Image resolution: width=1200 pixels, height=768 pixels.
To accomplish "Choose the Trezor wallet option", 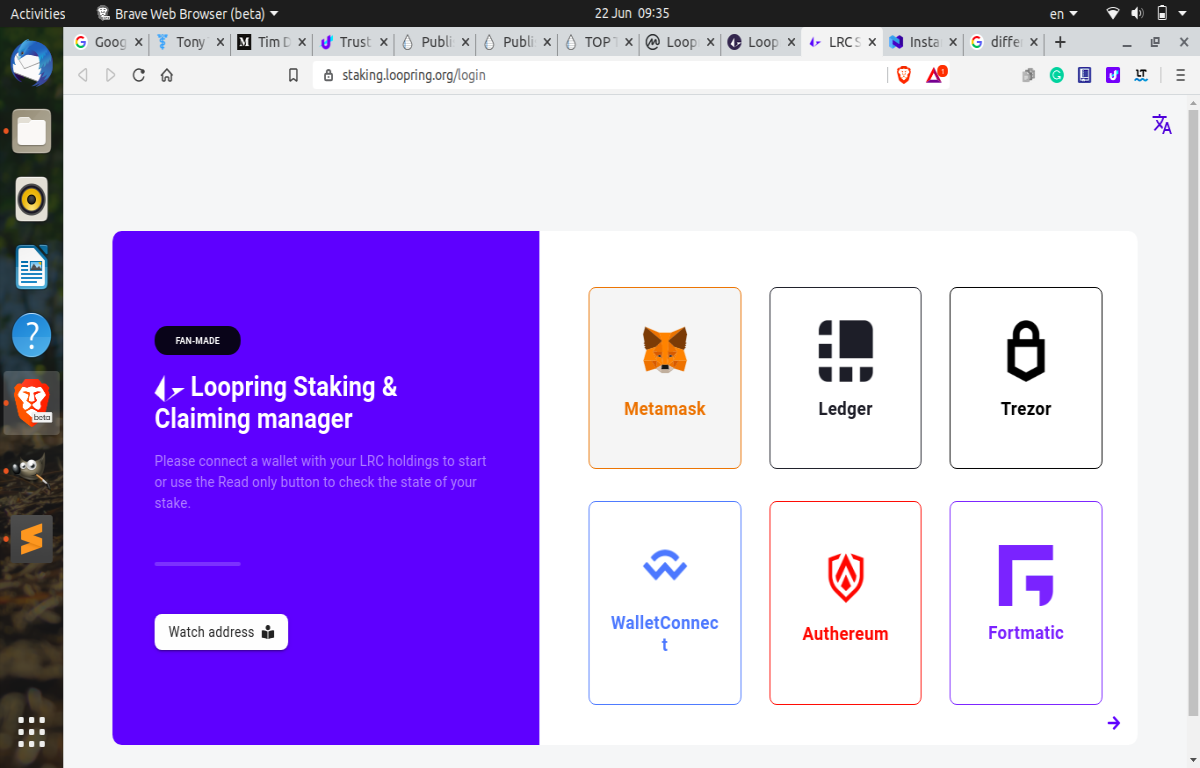I will point(1026,378).
